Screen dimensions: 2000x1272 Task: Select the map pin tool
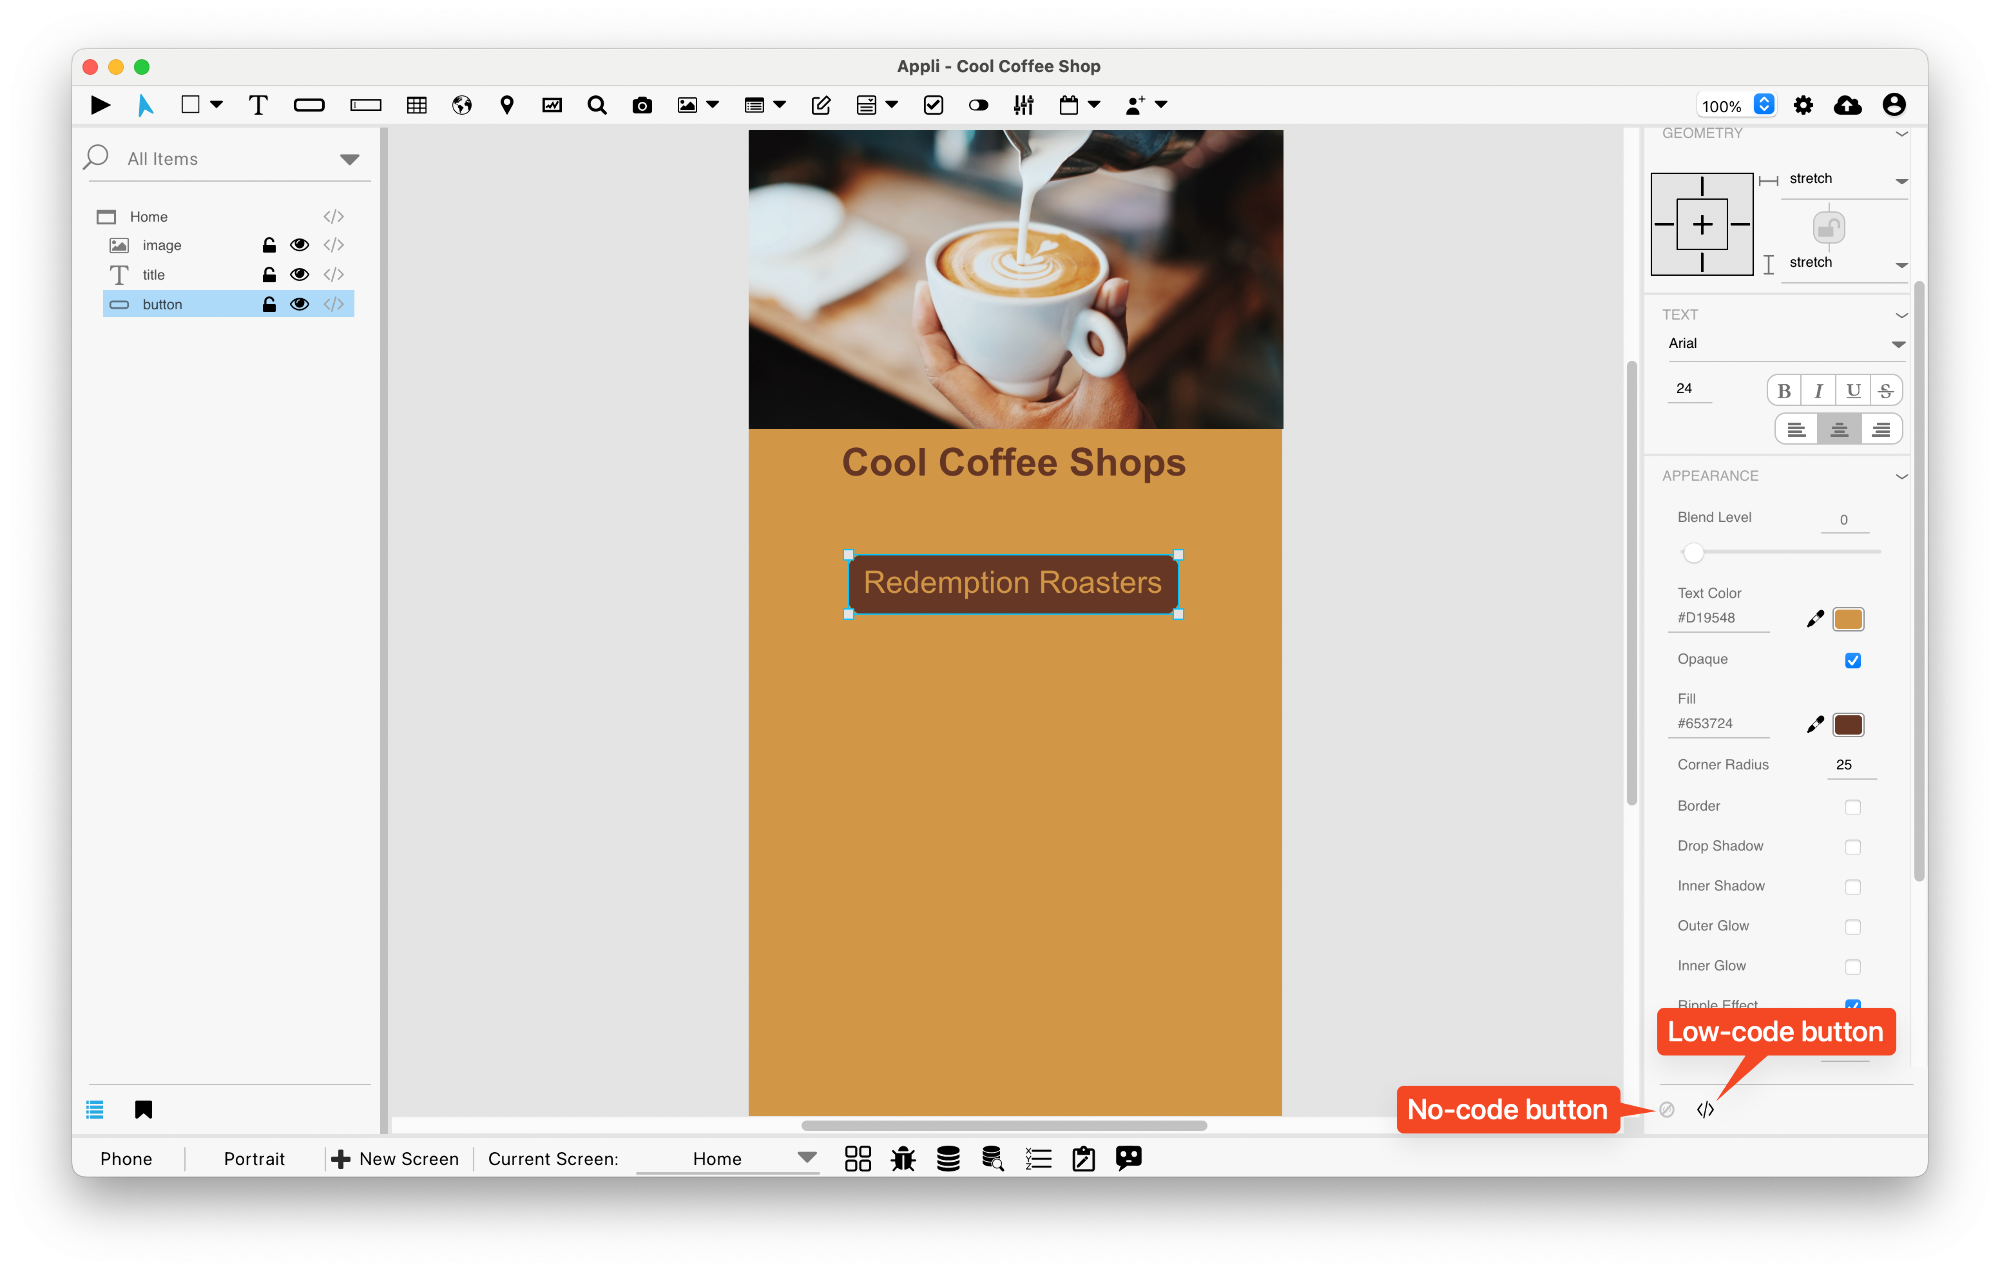(507, 105)
